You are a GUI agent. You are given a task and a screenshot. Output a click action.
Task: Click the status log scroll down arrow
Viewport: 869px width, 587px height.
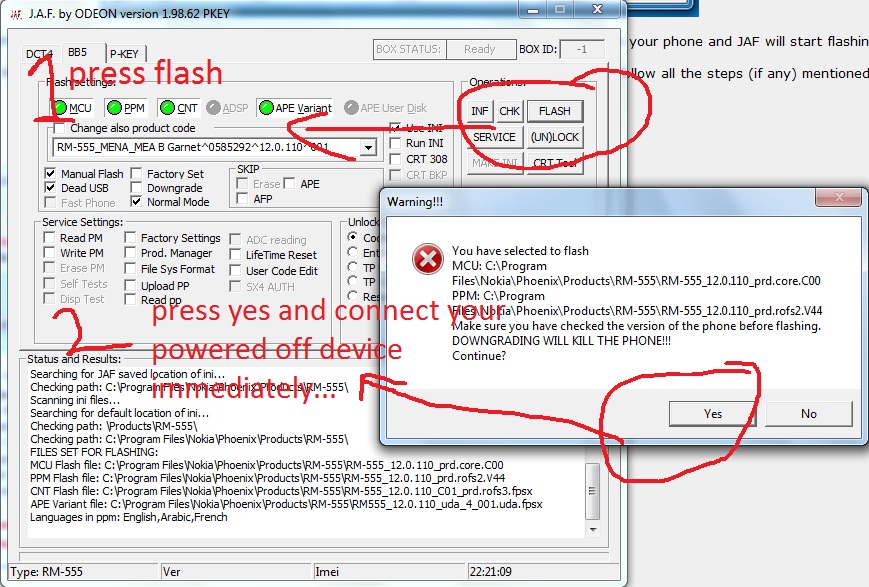592,530
